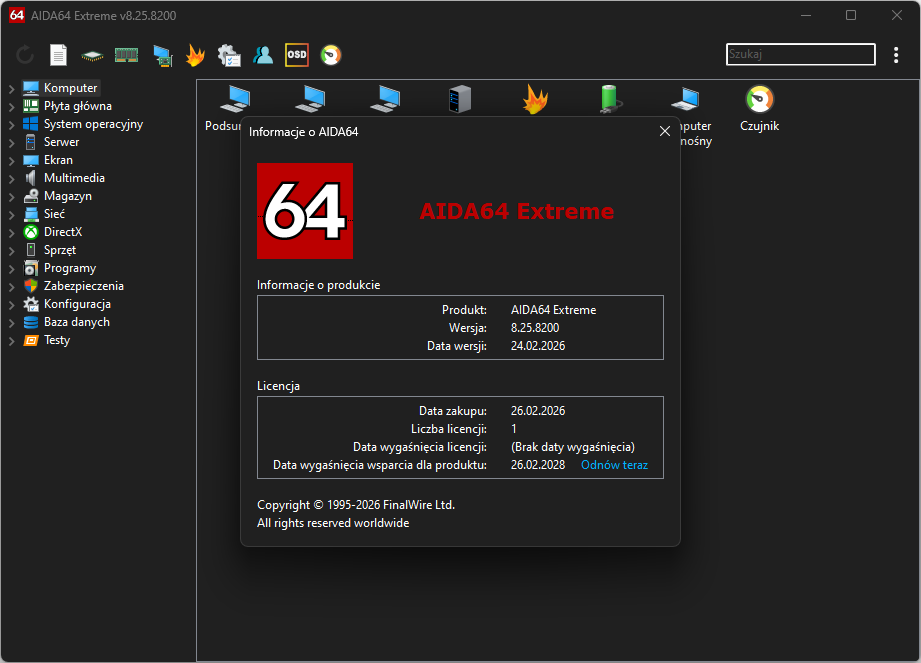Expand the Serwer tree node
921x663 pixels.
(12, 143)
